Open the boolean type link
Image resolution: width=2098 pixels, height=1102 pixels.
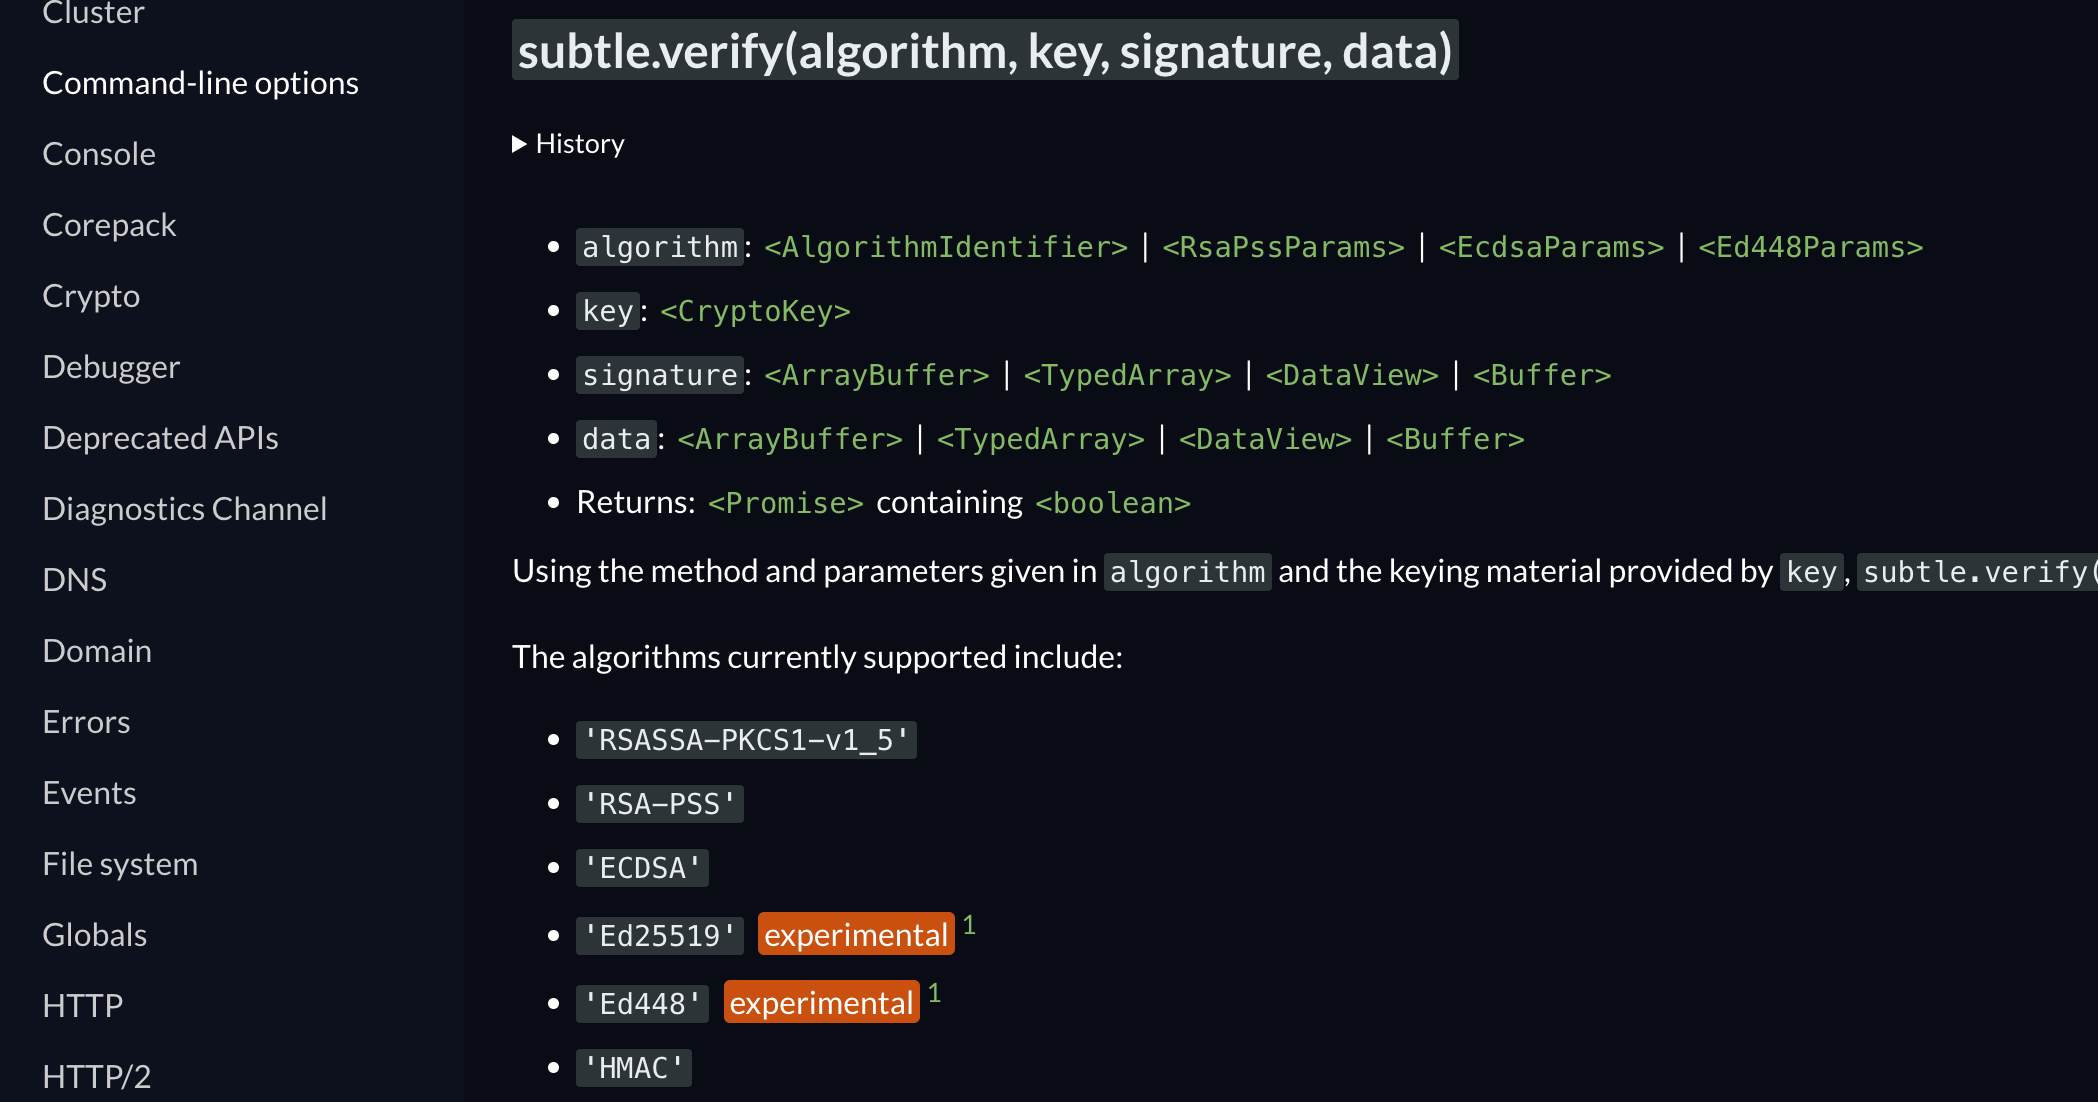1113,503
